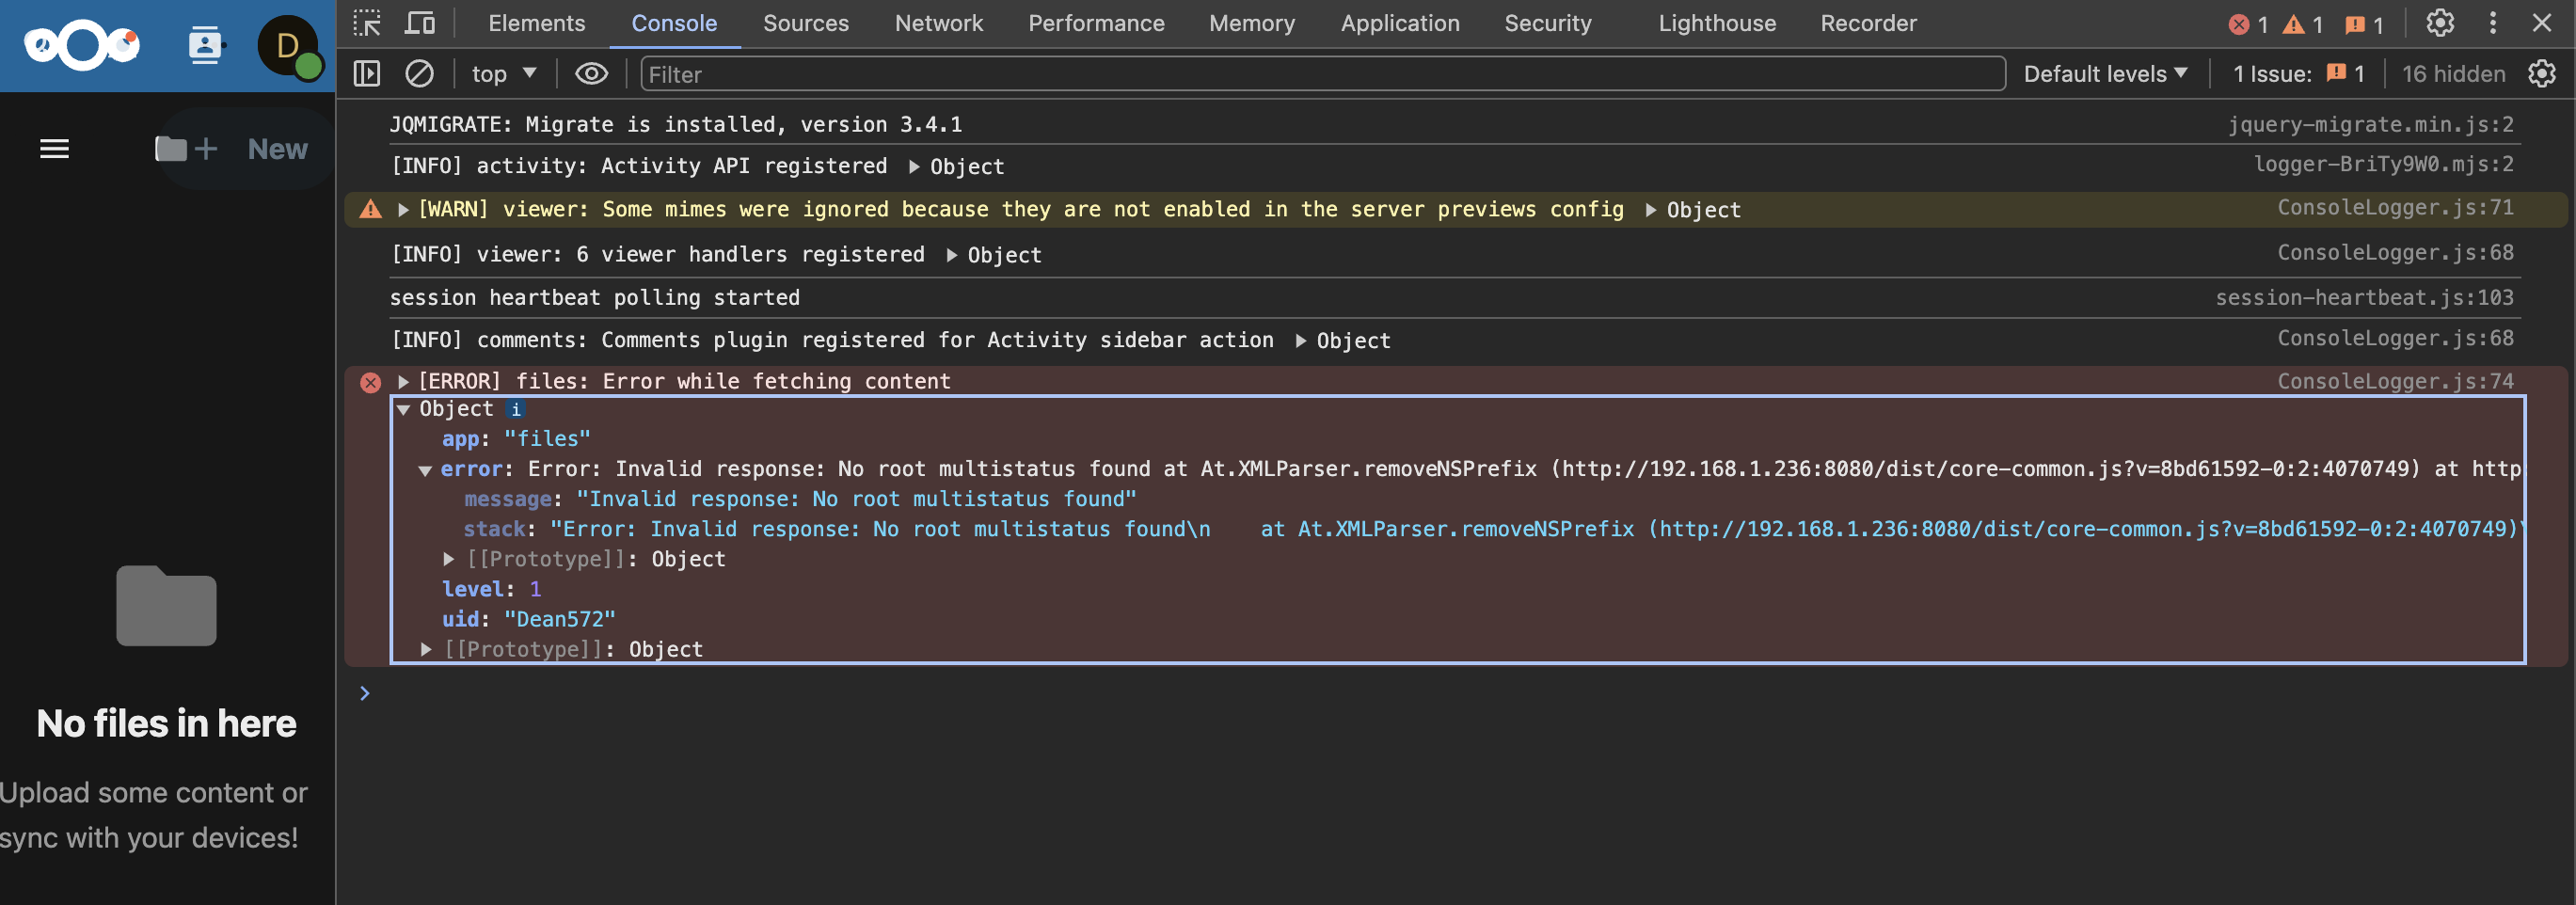The width and height of the screenshot is (2576, 905).
Task: Expand the WARN viewer message
Action: [403, 209]
